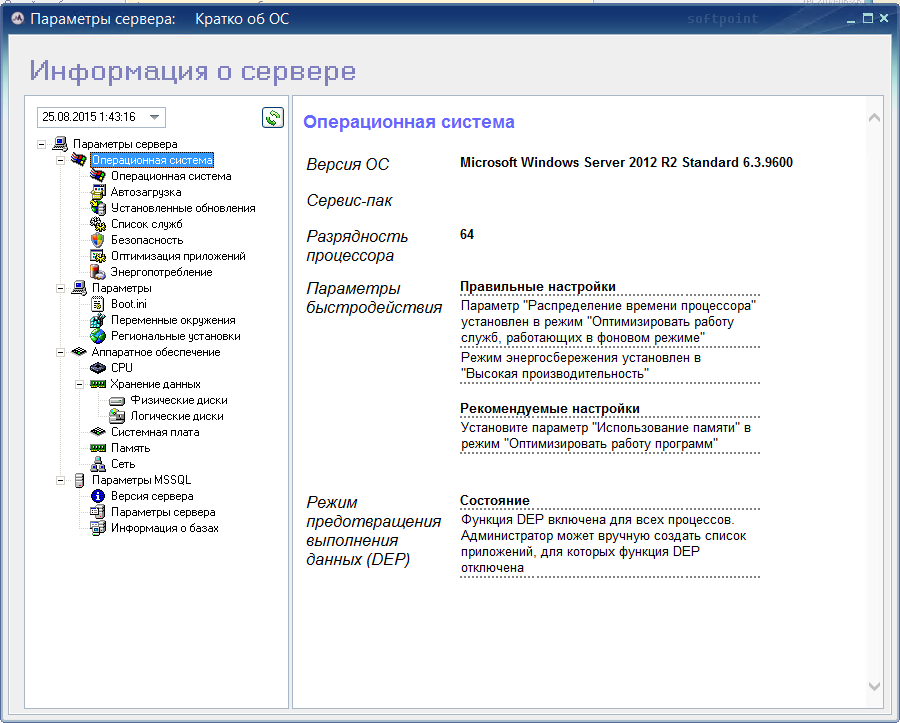This screenshot has height=723, width=900.
Task: Collapse the Параметры branch containing Boot.ini
Action: [x=60, y=288]
